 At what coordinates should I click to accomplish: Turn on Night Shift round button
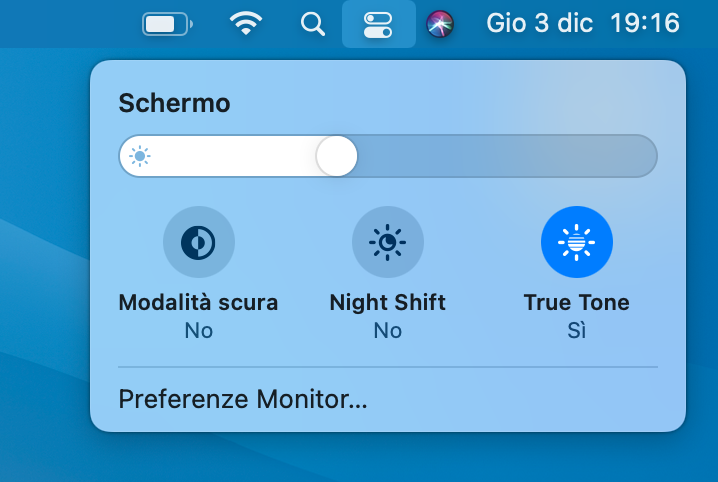387,242
